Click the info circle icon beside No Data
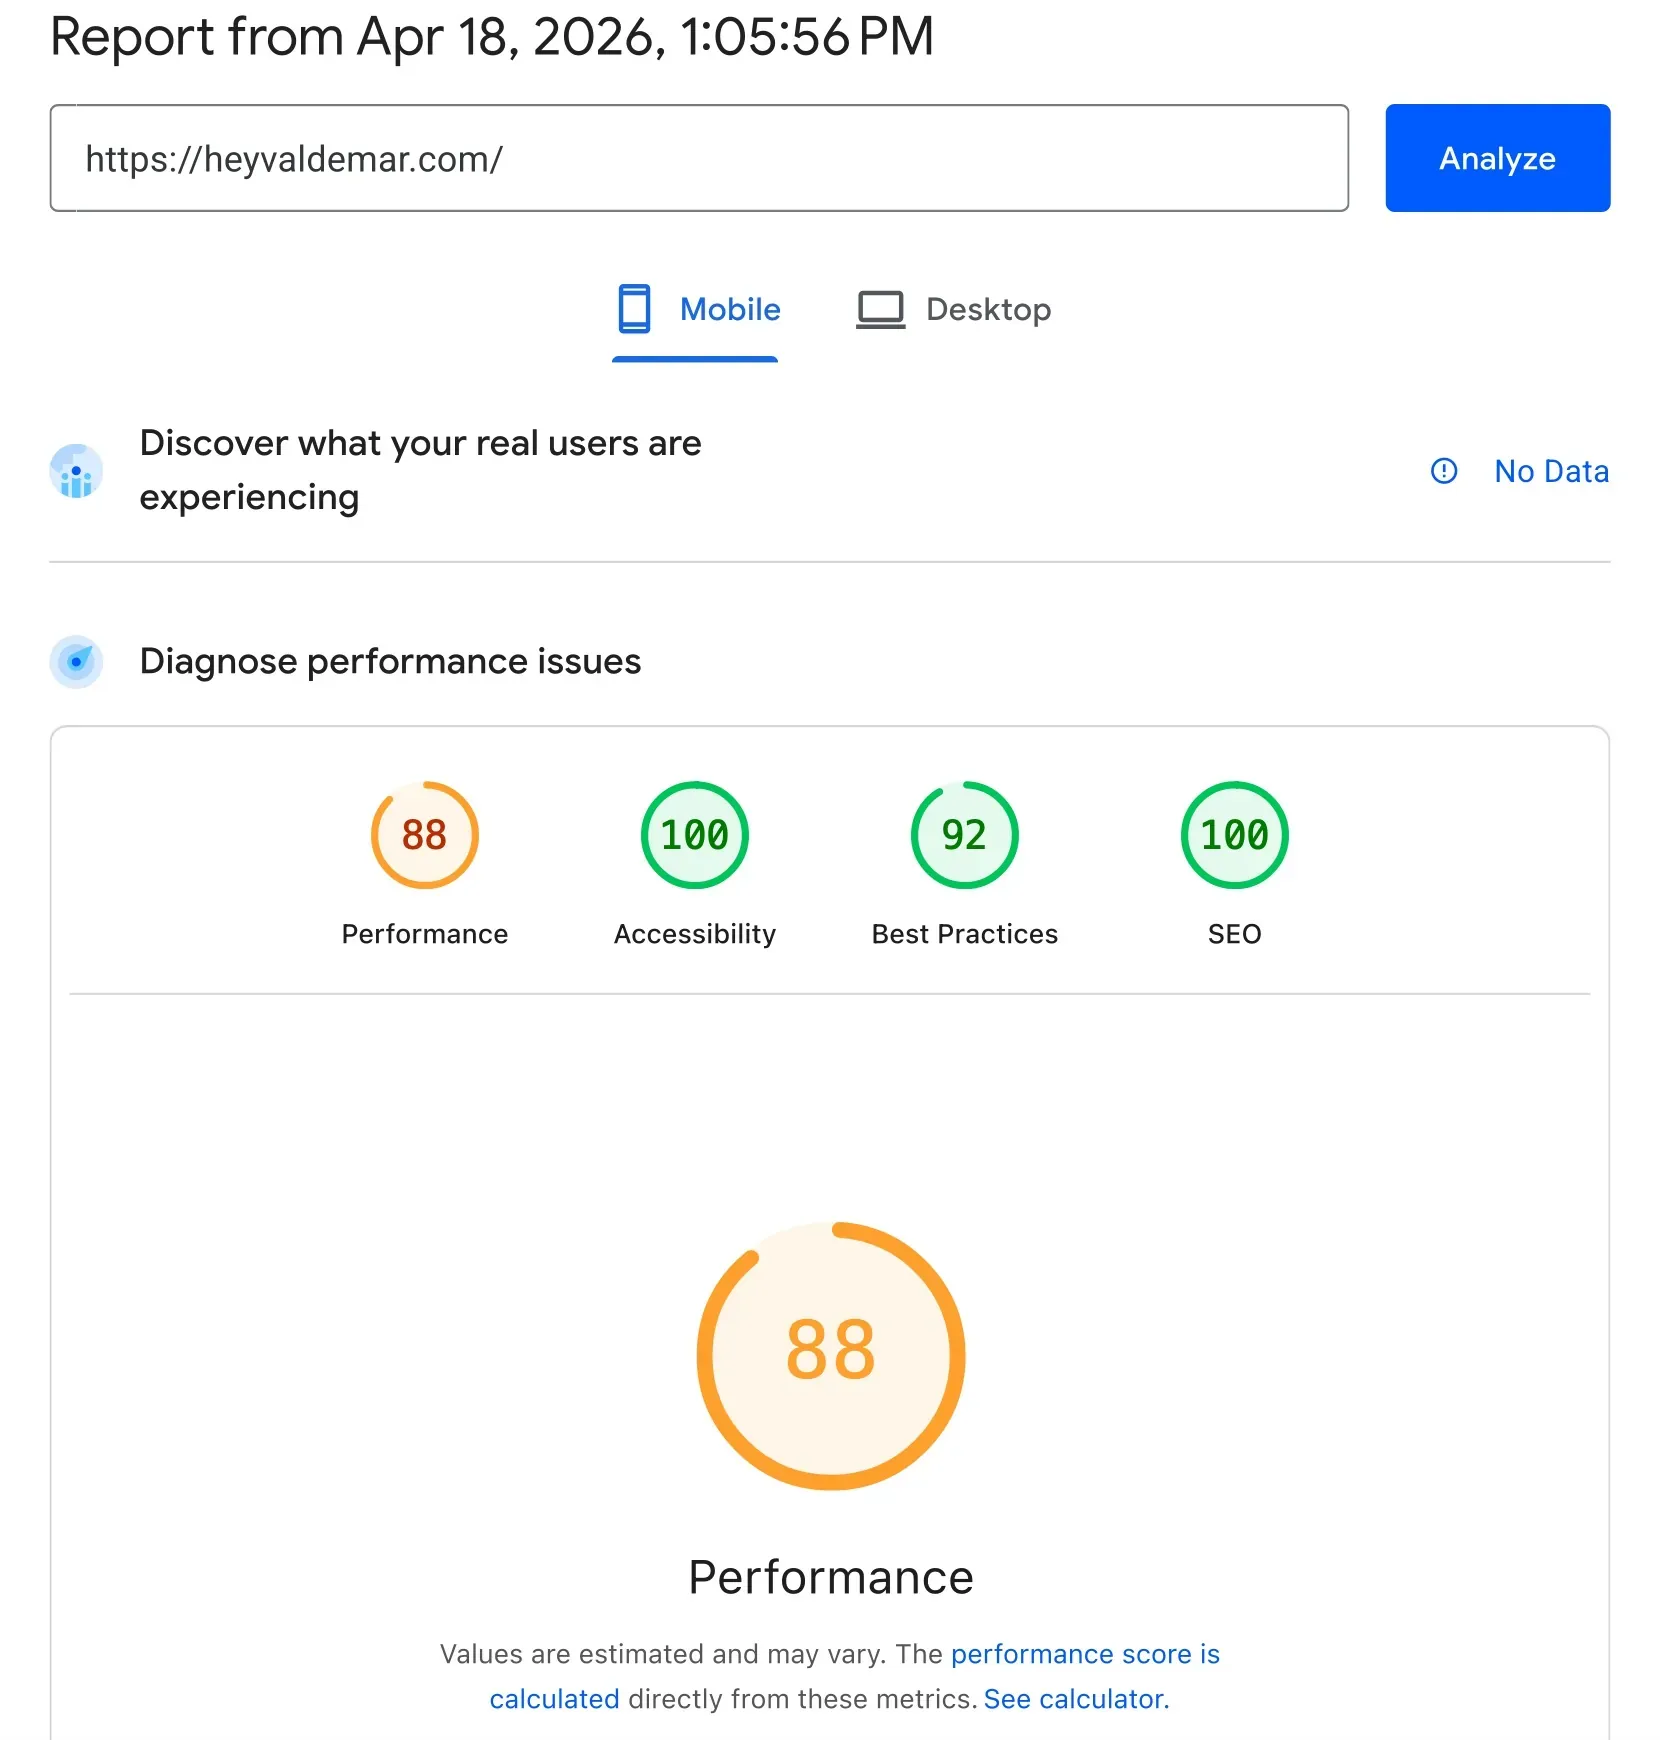1660x1740 pixels. (1443, 471)
